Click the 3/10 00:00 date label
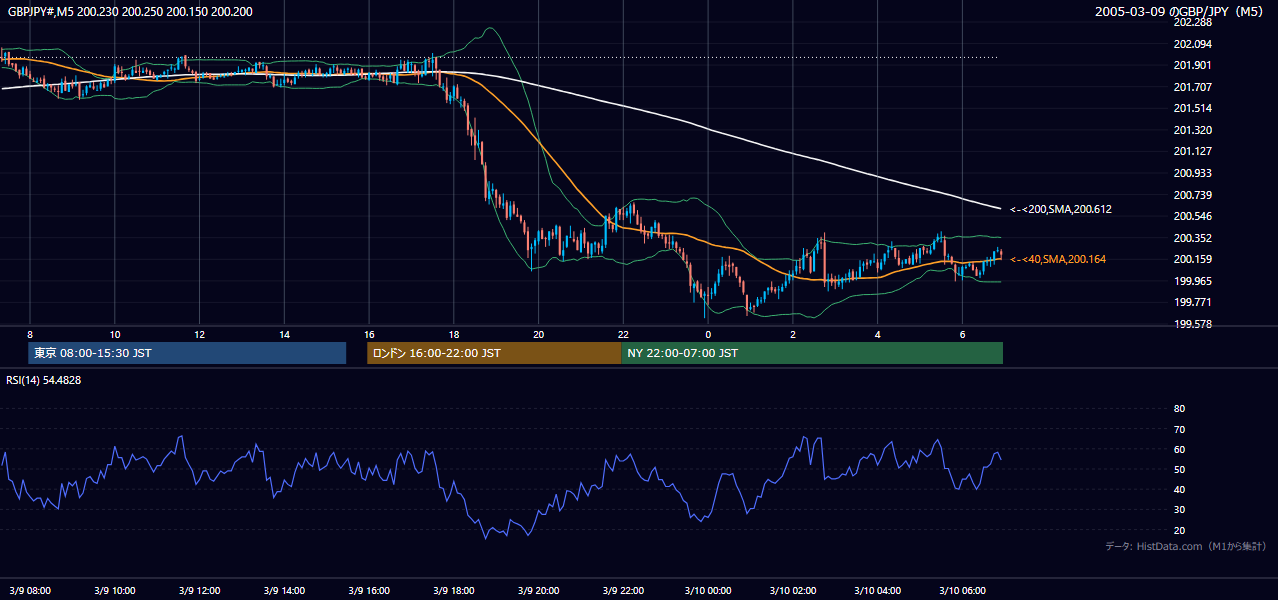Screen dimensions: 1278x600 point(707,590)
